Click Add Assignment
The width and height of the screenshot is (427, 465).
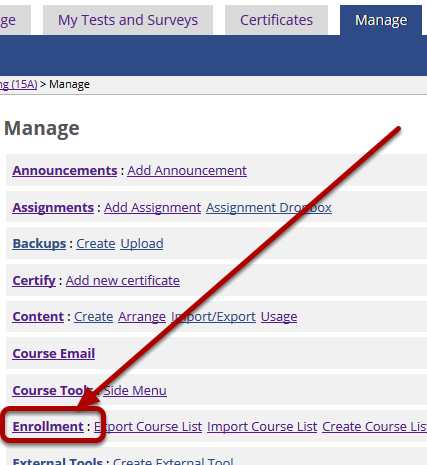click(152, 207)
